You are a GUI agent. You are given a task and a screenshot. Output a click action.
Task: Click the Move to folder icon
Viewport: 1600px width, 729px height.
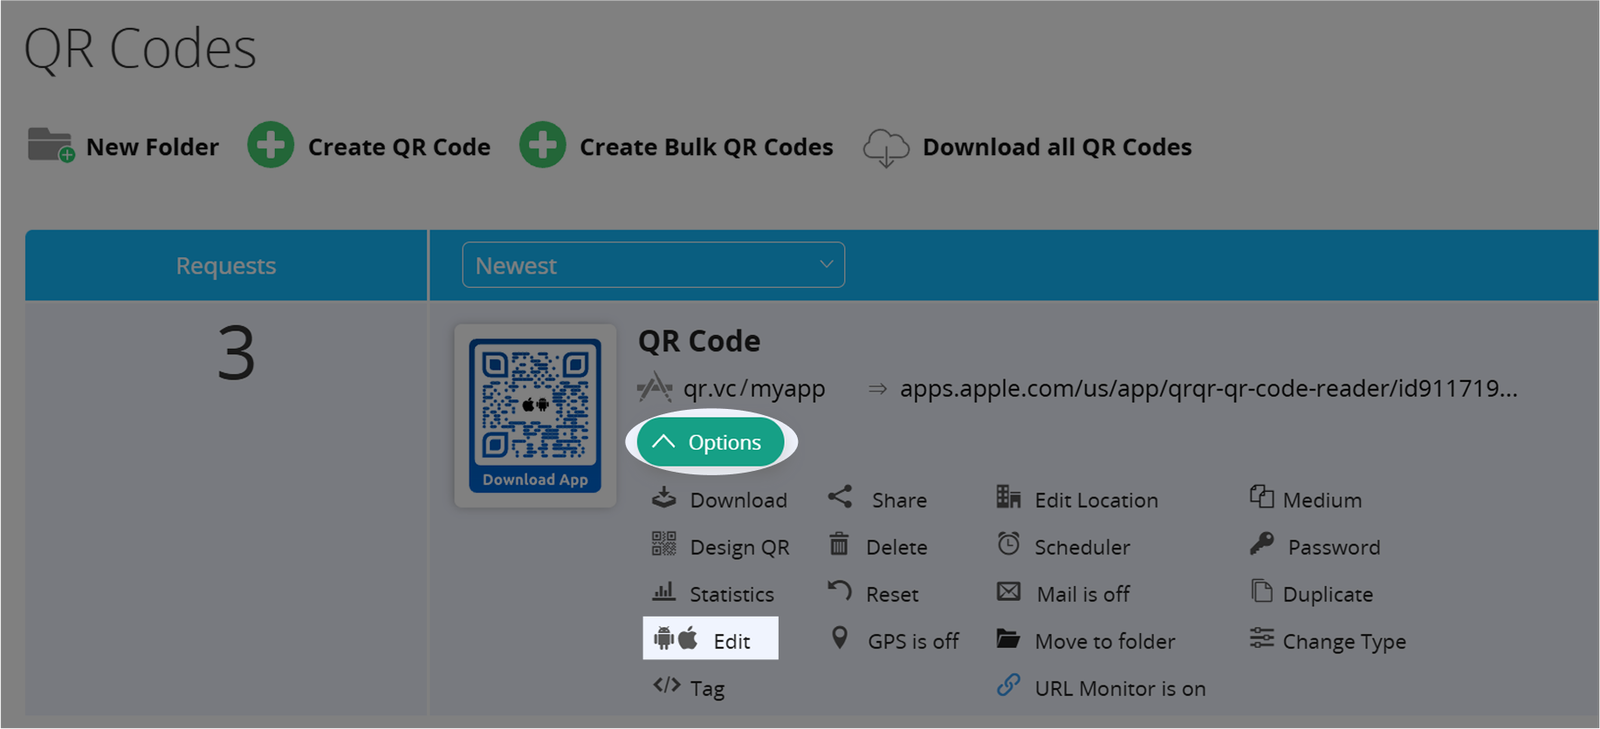[1008, 638]
